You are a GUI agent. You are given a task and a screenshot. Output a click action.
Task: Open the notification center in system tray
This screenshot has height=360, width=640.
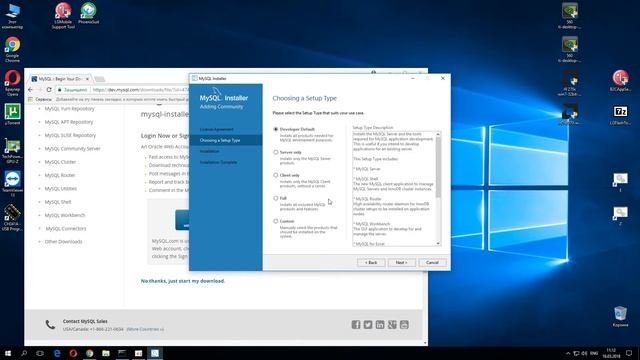[629, 353]
